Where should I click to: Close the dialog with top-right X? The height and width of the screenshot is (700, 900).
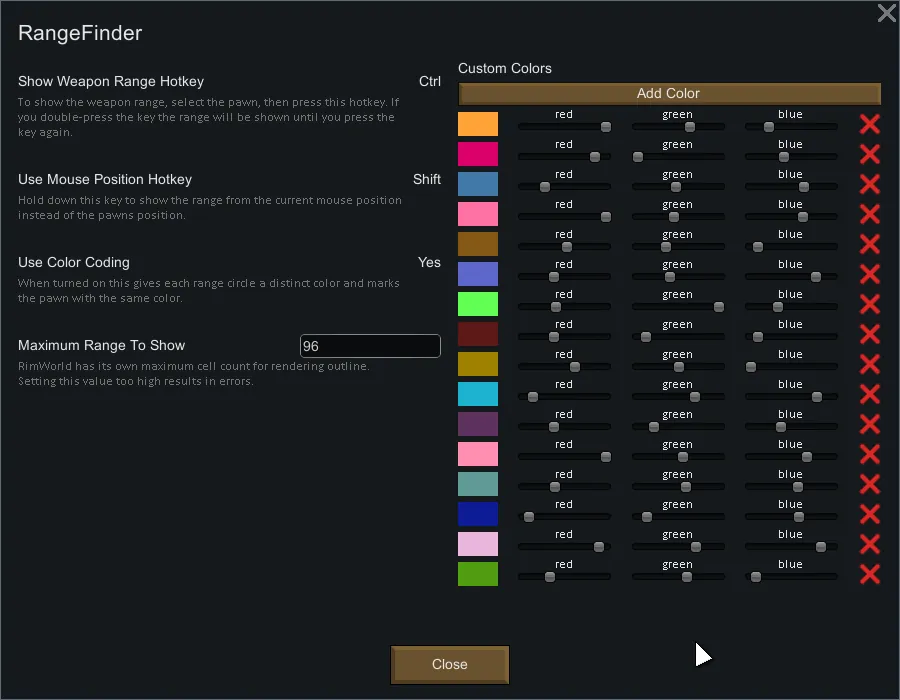click(886, 13)
